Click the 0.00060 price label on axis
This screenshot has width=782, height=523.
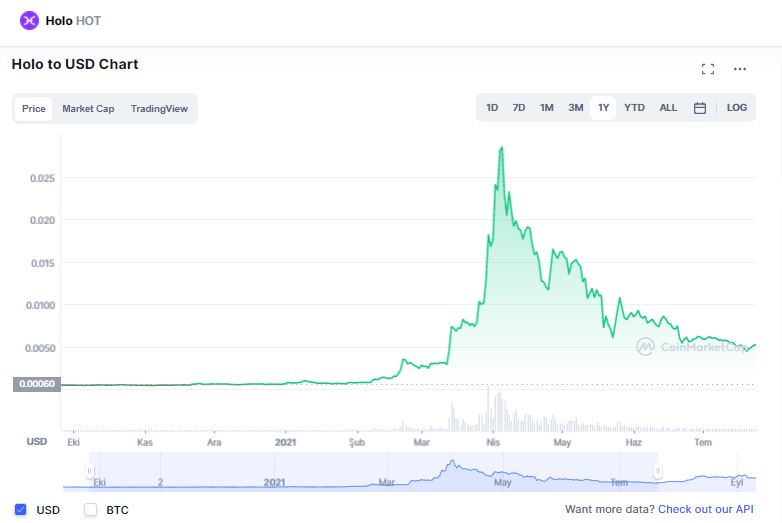37,384
